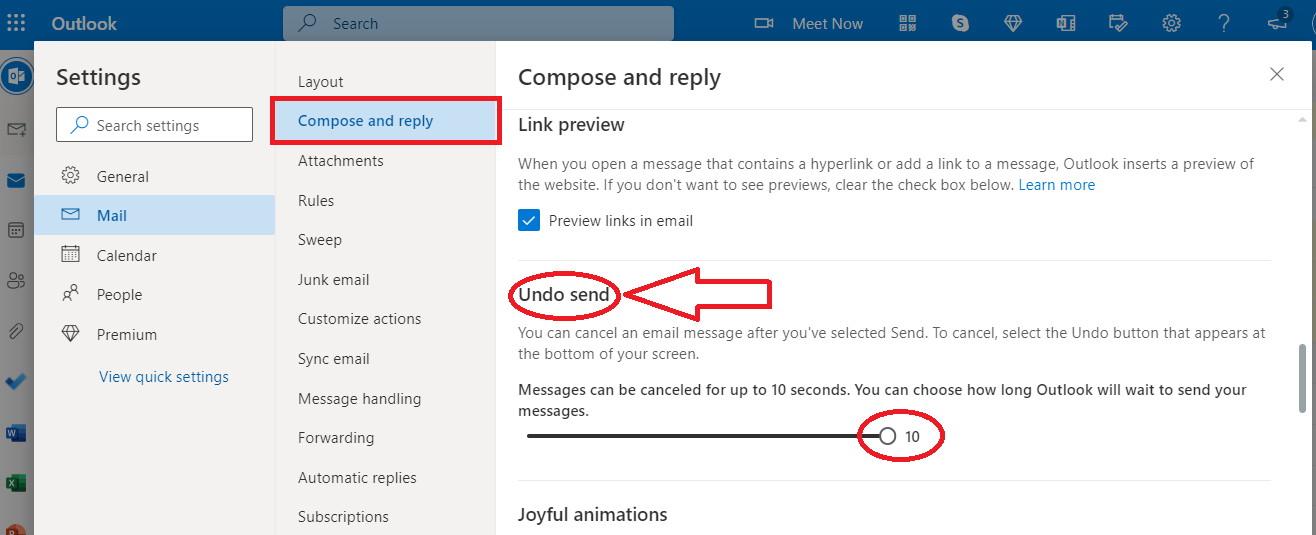Viewport: 1316px width, 535px height.
Task: Open OneNote feed icon
Action: pyautogui.click(x=1066, y=23)
